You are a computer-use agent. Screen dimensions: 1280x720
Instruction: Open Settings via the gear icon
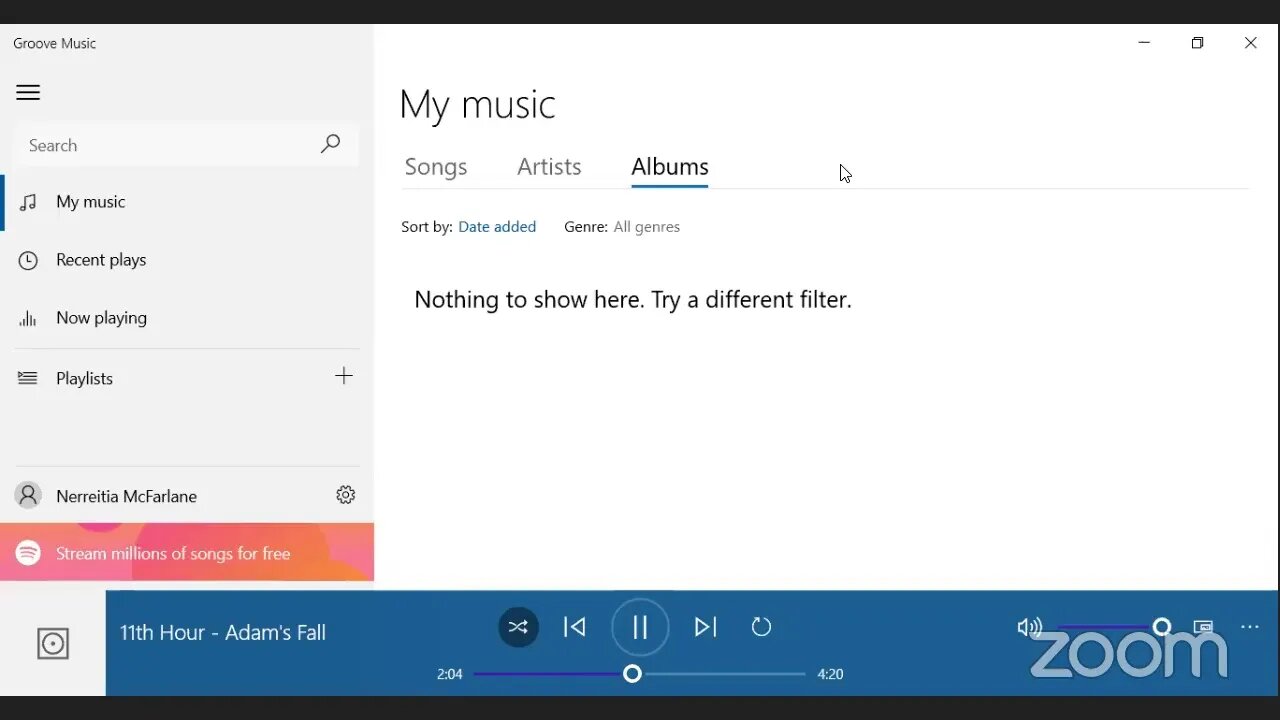click(x=346, y=495)
